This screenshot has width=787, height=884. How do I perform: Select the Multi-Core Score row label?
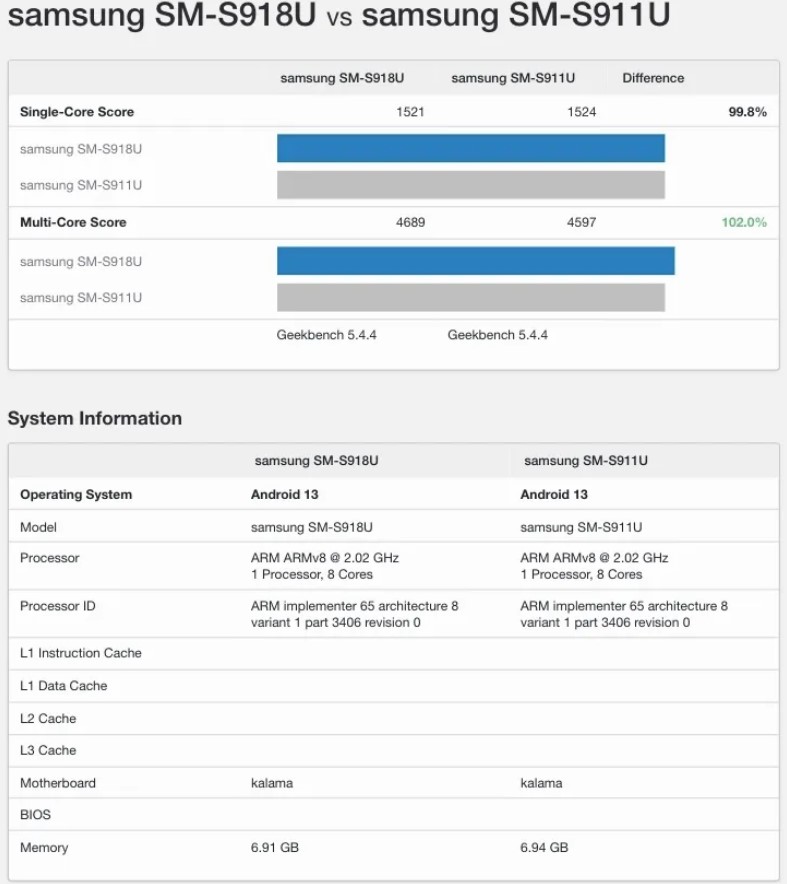point(73,222)
